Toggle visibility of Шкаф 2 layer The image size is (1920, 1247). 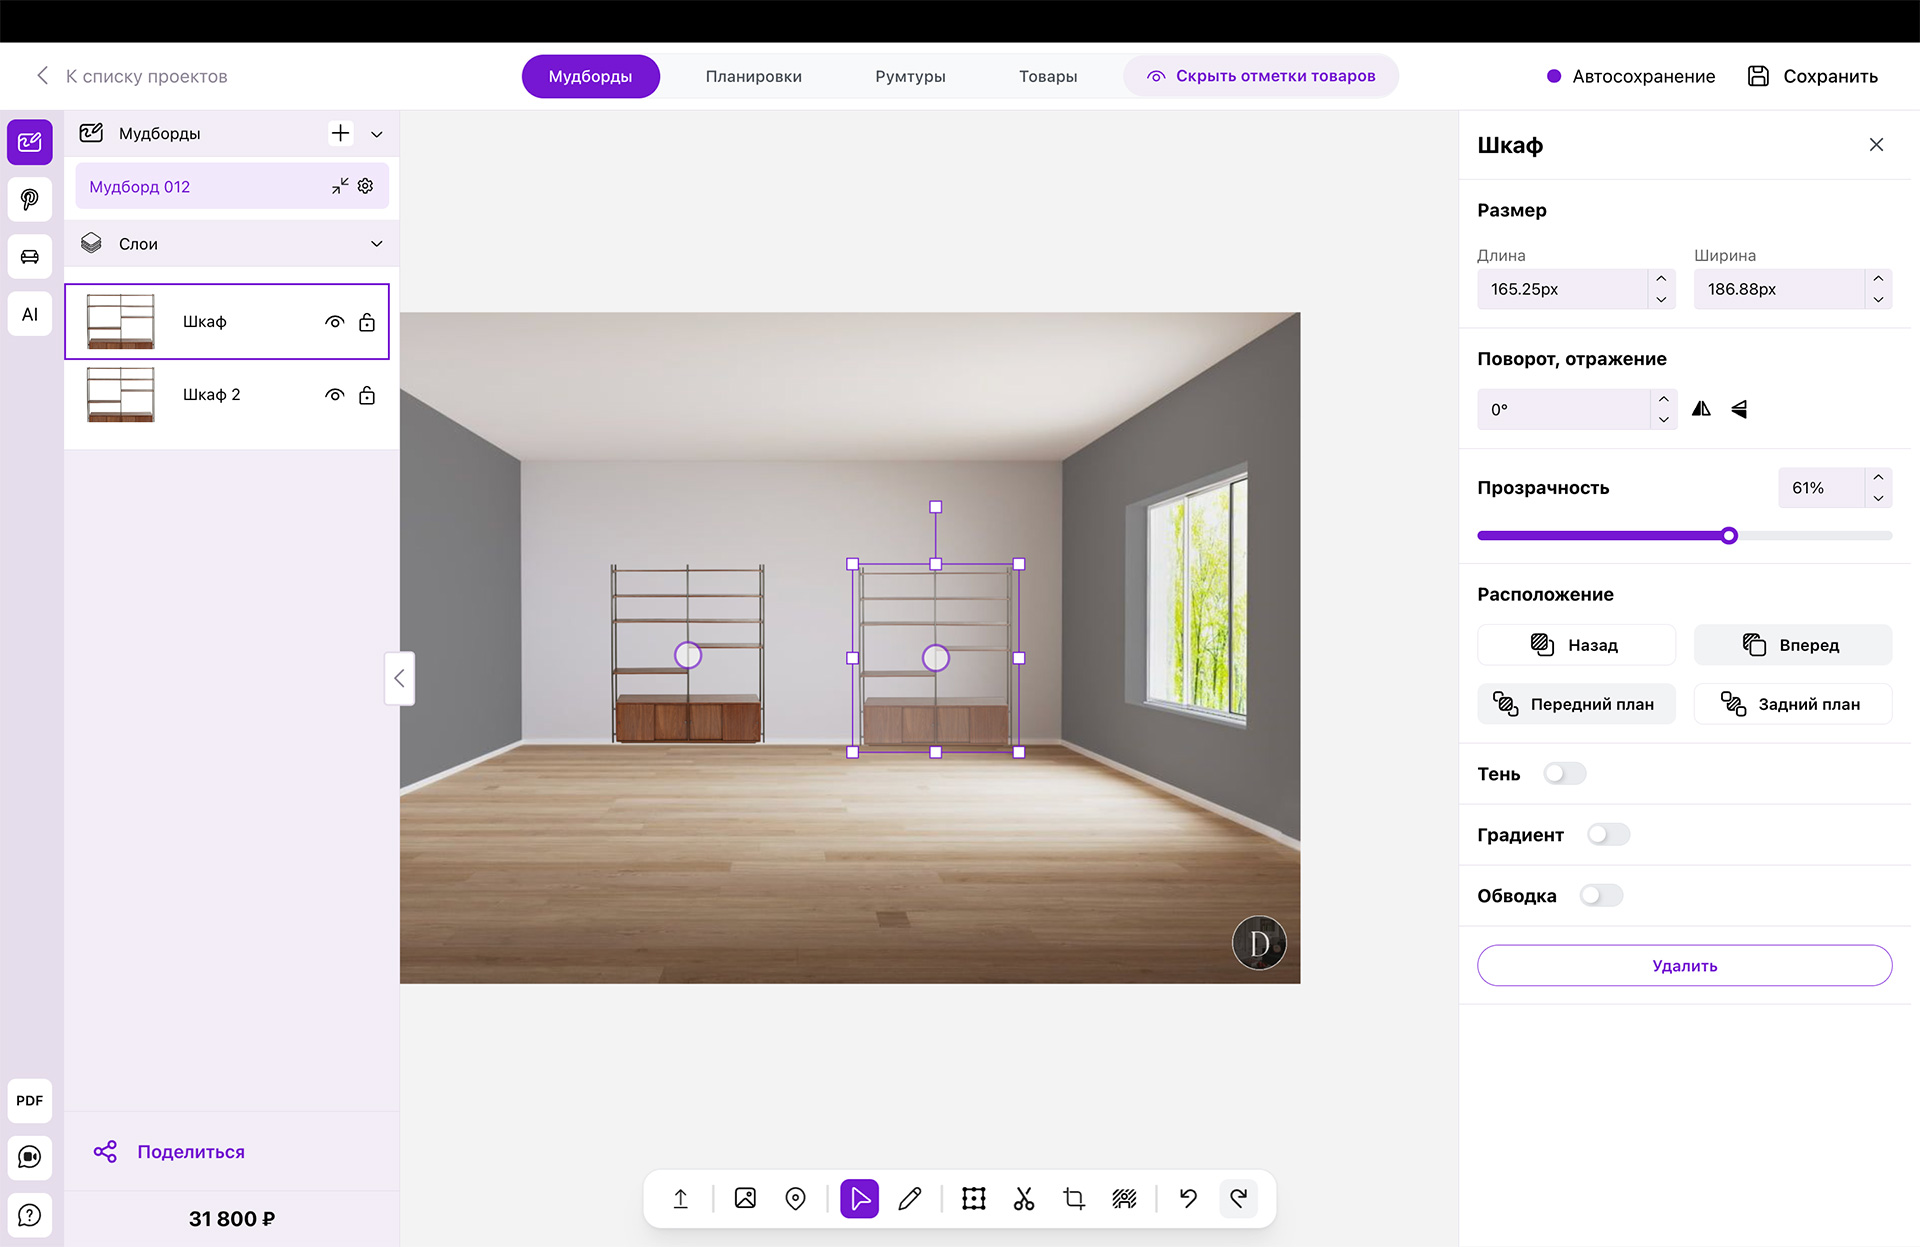335,395
